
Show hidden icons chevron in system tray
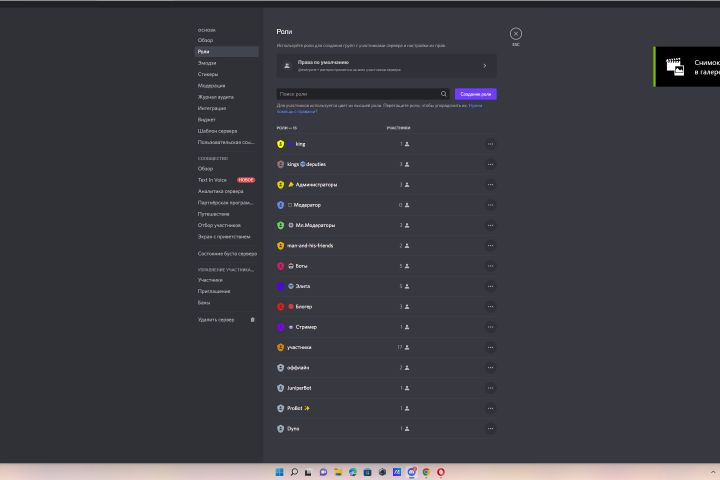(713, 472)
